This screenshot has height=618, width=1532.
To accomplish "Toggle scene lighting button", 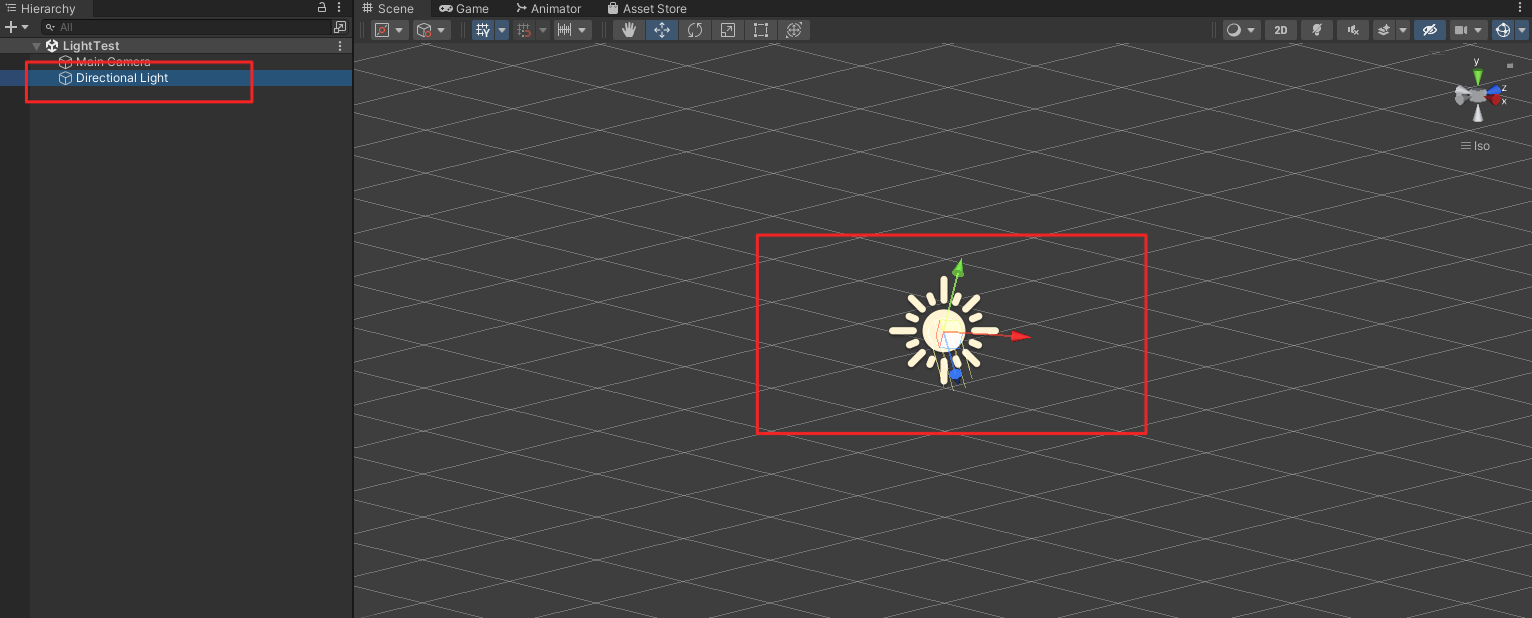I will (x=1317, y=30).
